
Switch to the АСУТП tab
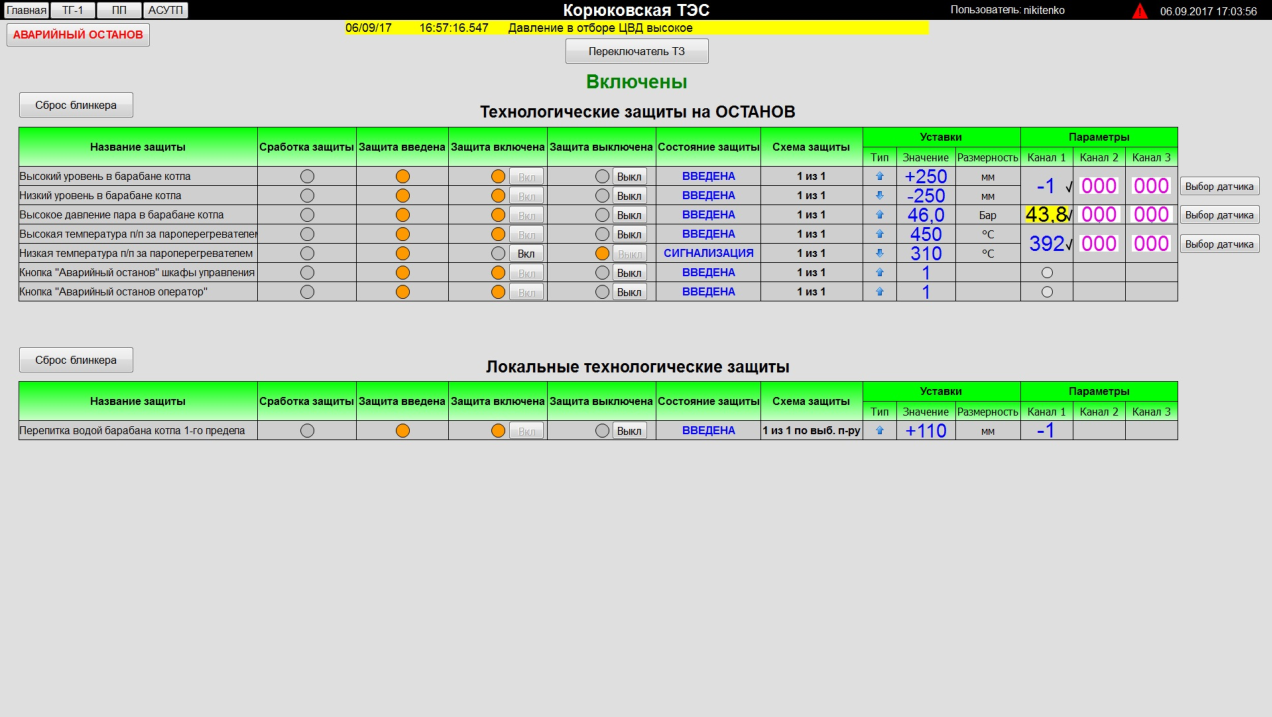(166, 10)
